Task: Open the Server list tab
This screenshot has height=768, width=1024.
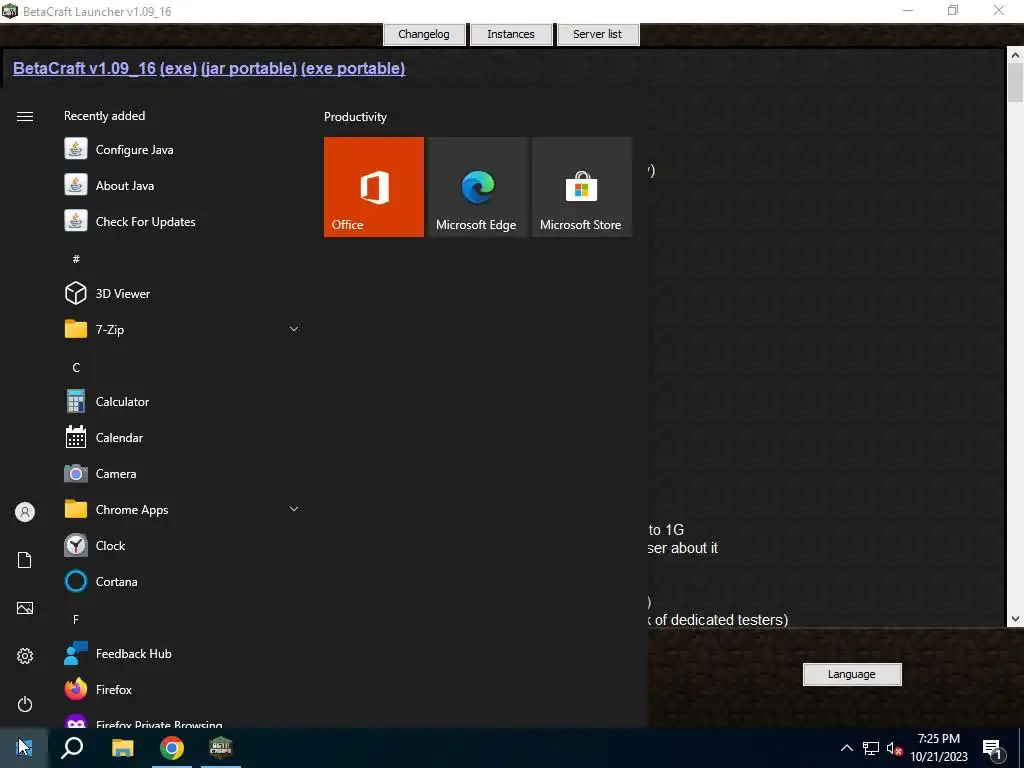Action: point(598,34)
